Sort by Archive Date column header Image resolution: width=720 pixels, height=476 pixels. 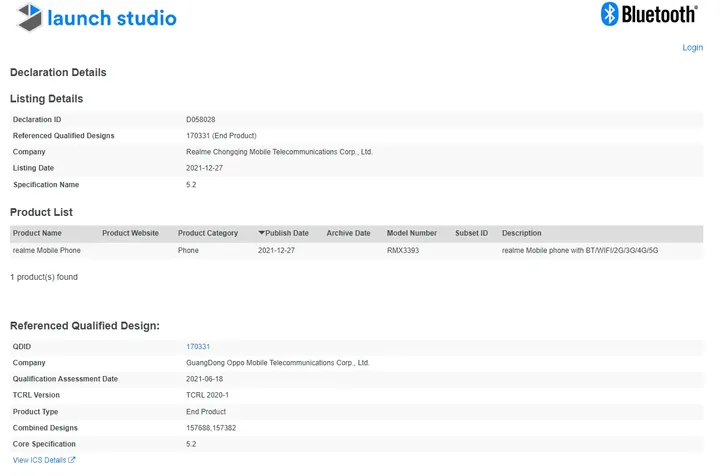click(x=348, y=233)
